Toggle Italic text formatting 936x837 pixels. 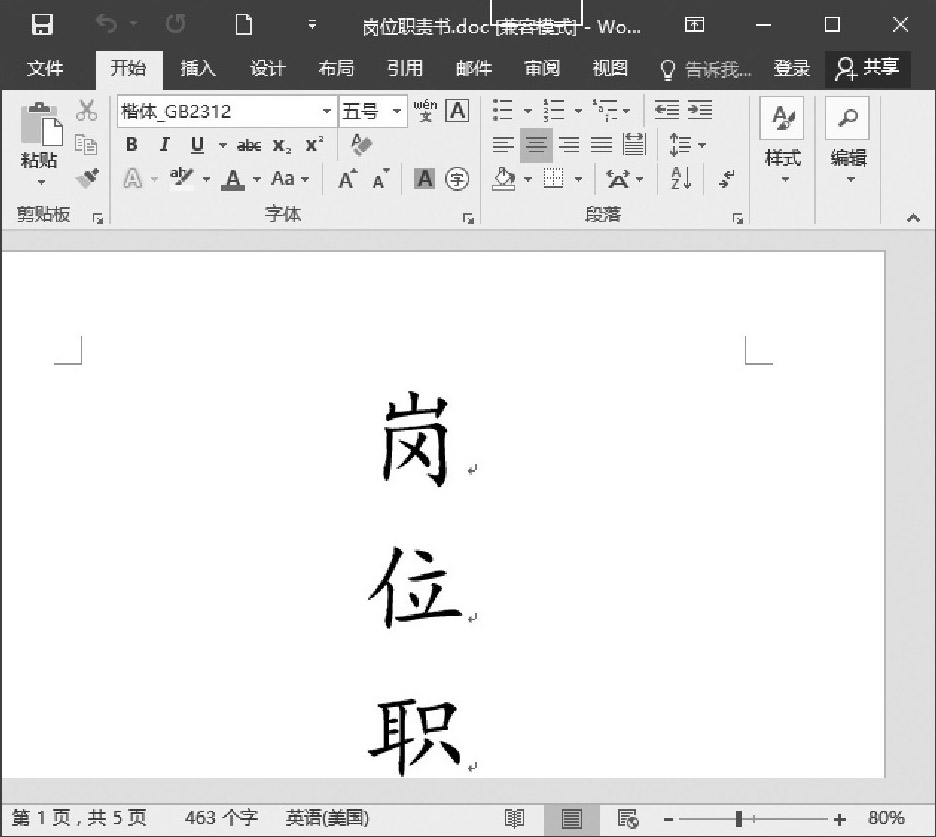click(x=164, y=145)
